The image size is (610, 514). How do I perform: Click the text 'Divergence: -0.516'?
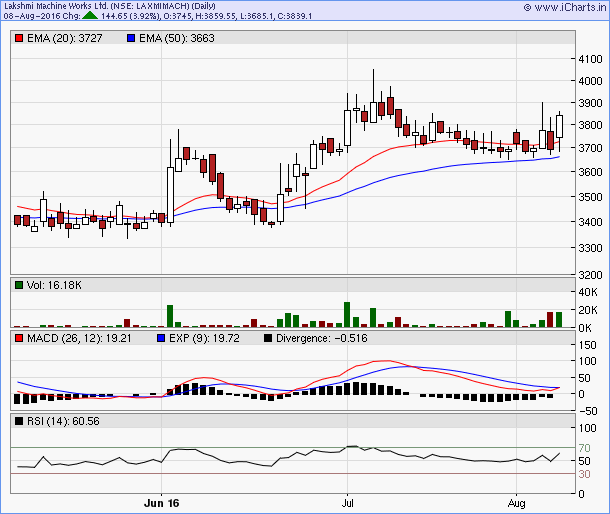coord(322,338)
